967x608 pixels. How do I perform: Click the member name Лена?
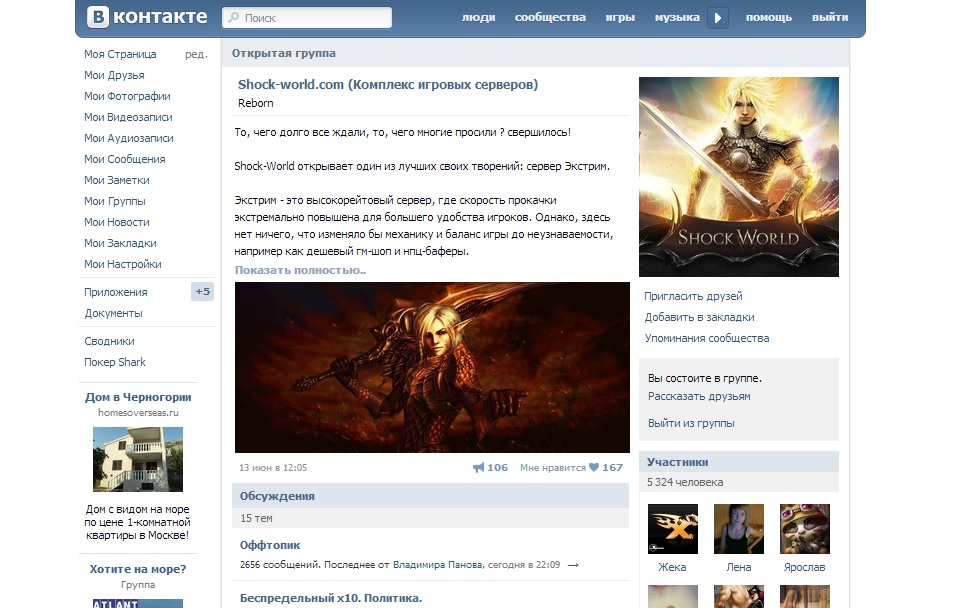[x=739, y=567]
